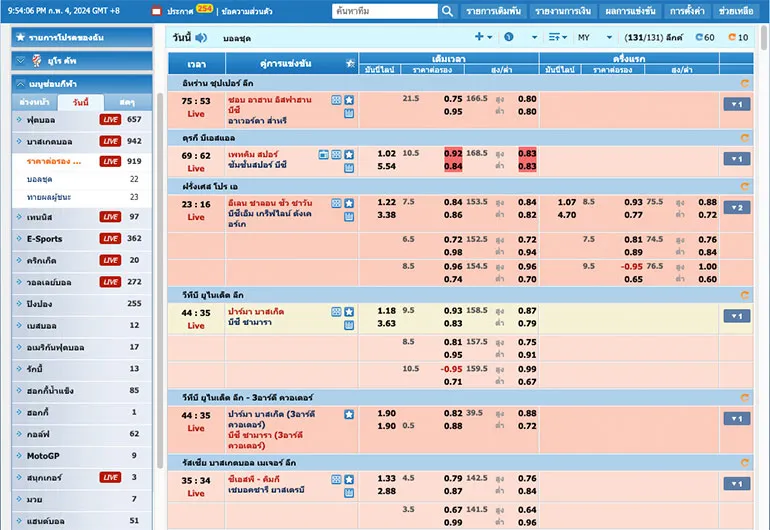Switch to the สดๆ live tab
770x530 pixels.
pos(127,103)
